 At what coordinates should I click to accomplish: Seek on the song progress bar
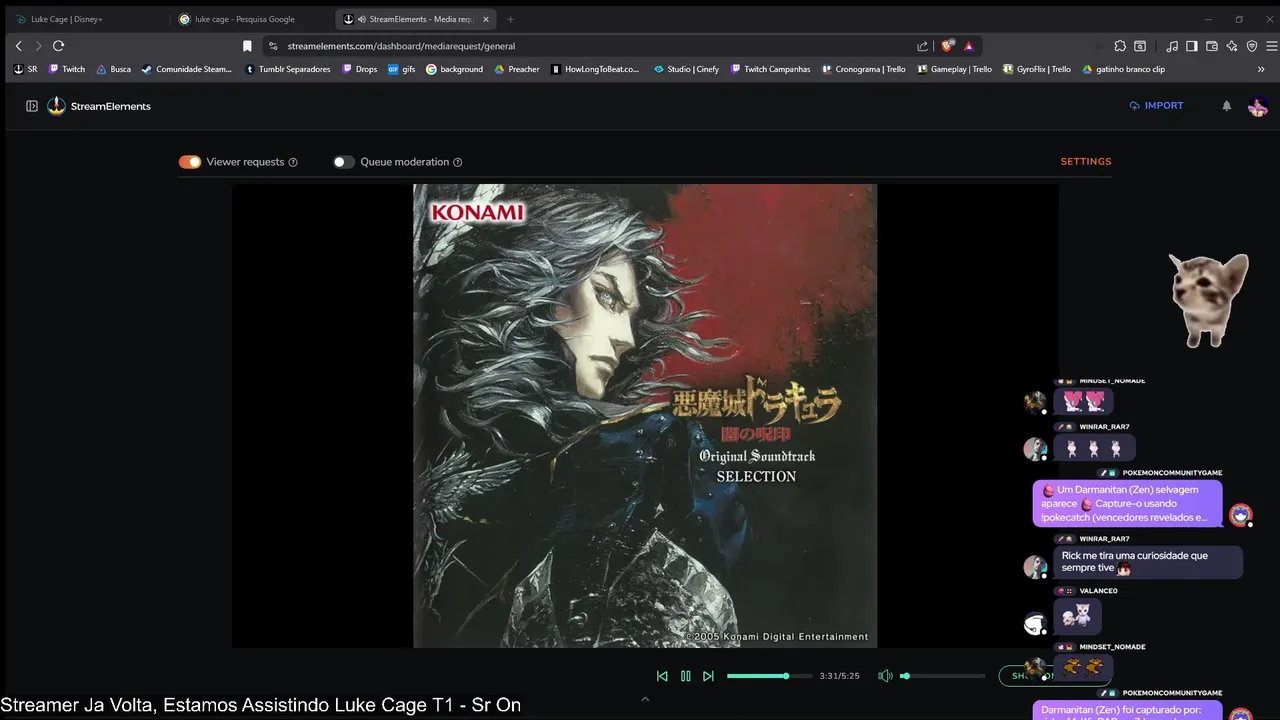769,676
